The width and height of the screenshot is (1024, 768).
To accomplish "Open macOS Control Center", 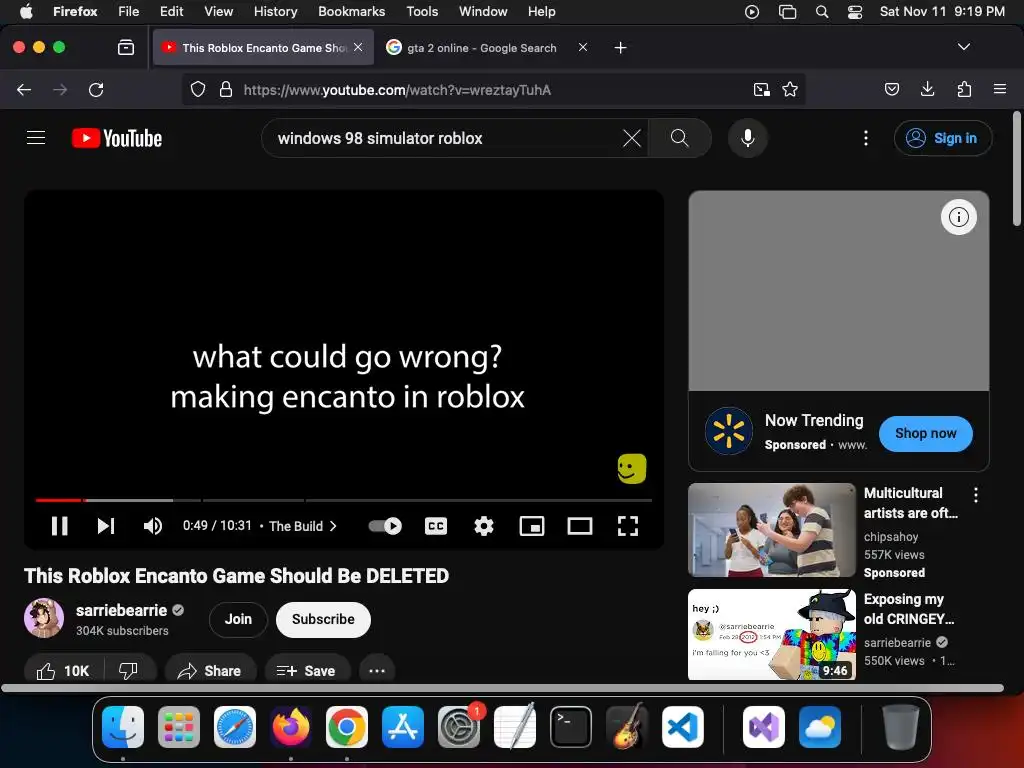I will tap(854, 11).
